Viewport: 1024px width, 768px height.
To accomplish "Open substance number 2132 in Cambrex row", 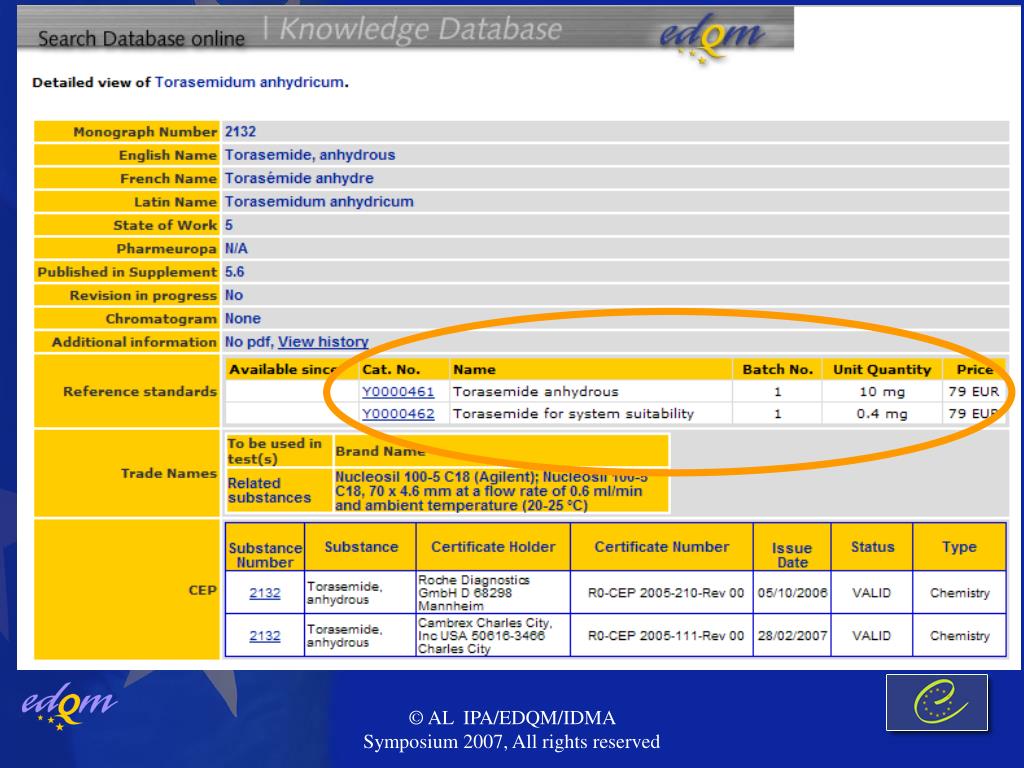I will click(x=264, y=636).
